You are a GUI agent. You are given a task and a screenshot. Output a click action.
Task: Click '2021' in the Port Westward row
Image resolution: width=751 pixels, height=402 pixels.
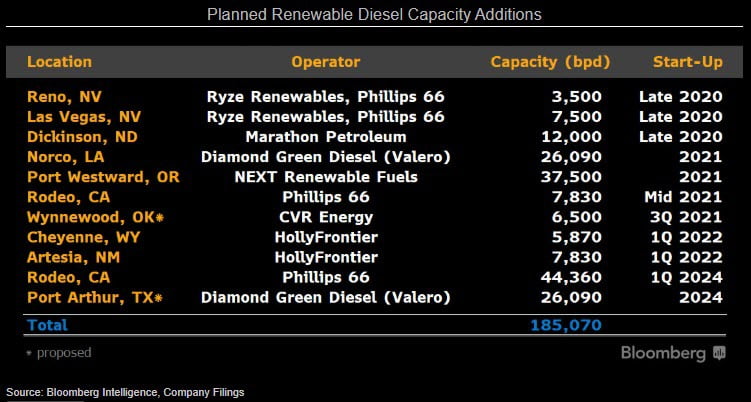[701, 177]
